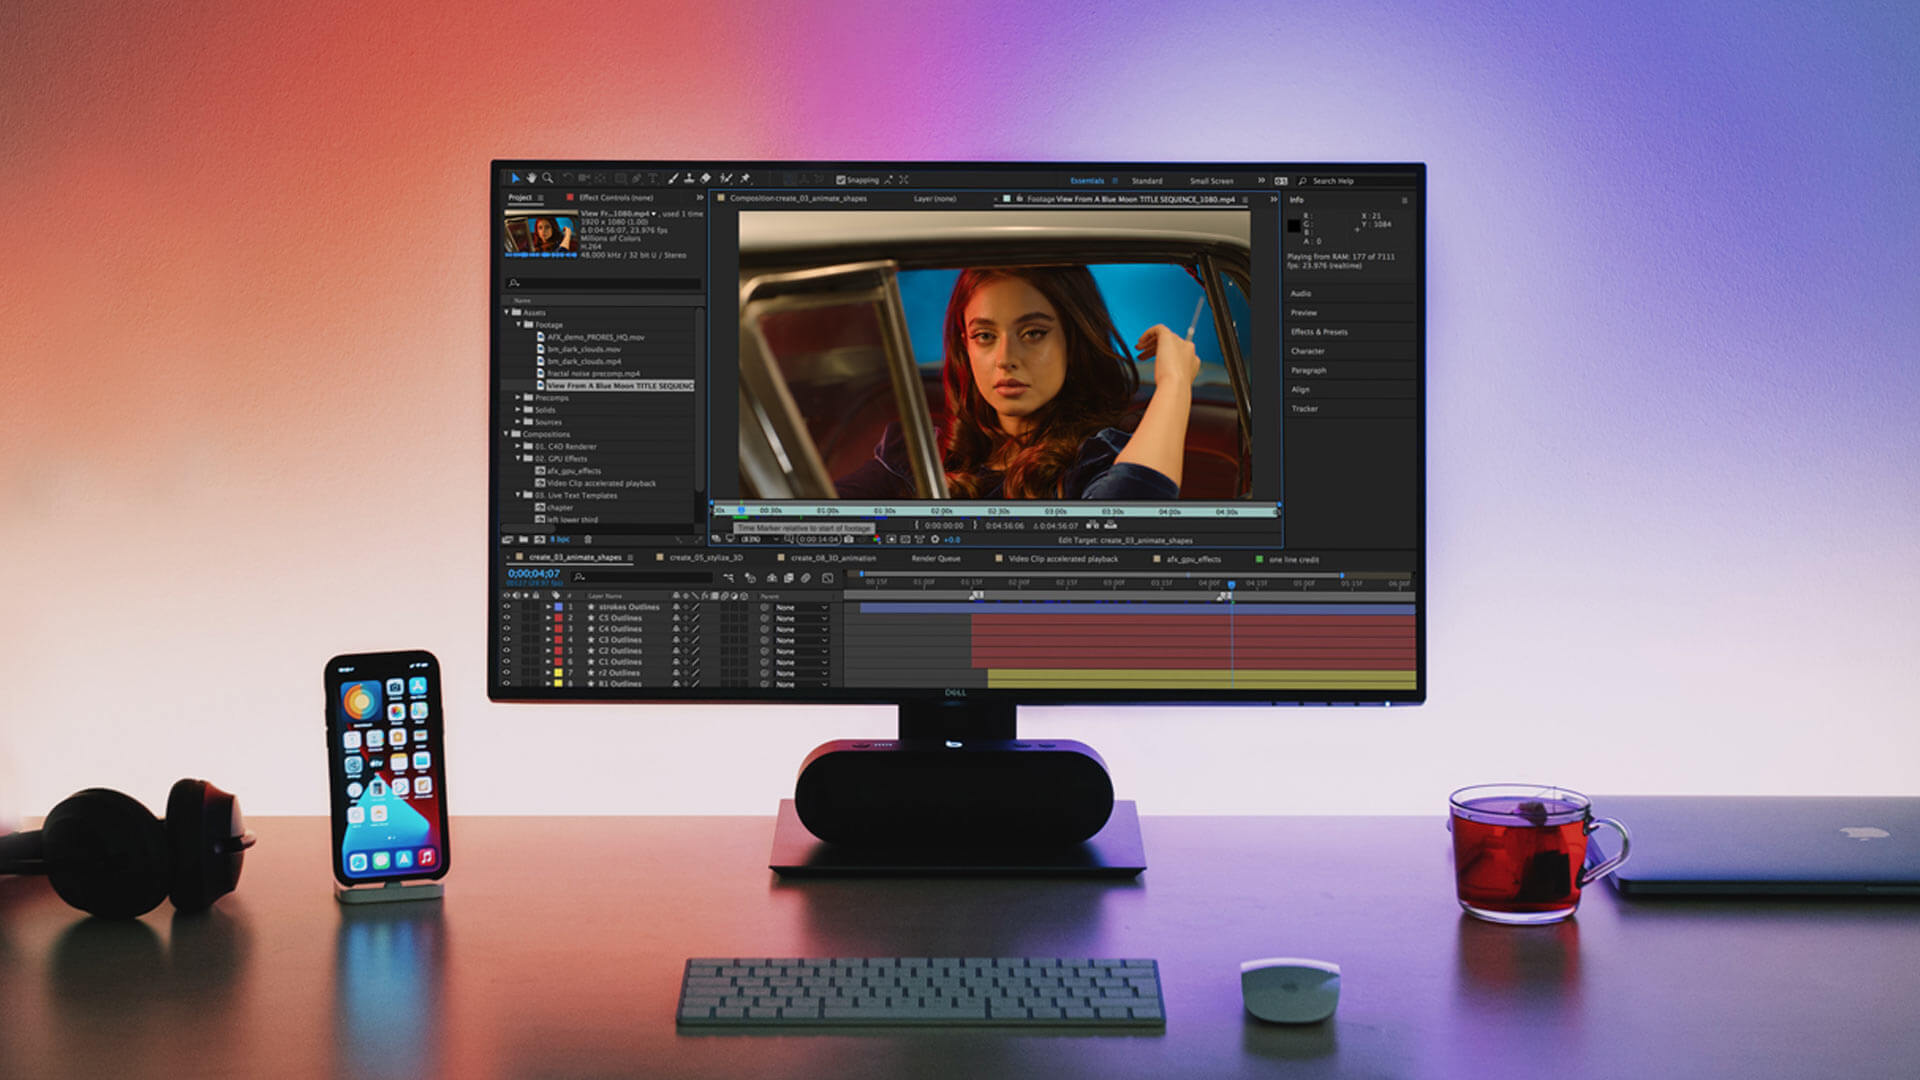
Task: Select the Zoom magnifier tool
Action: click(547, 178)
